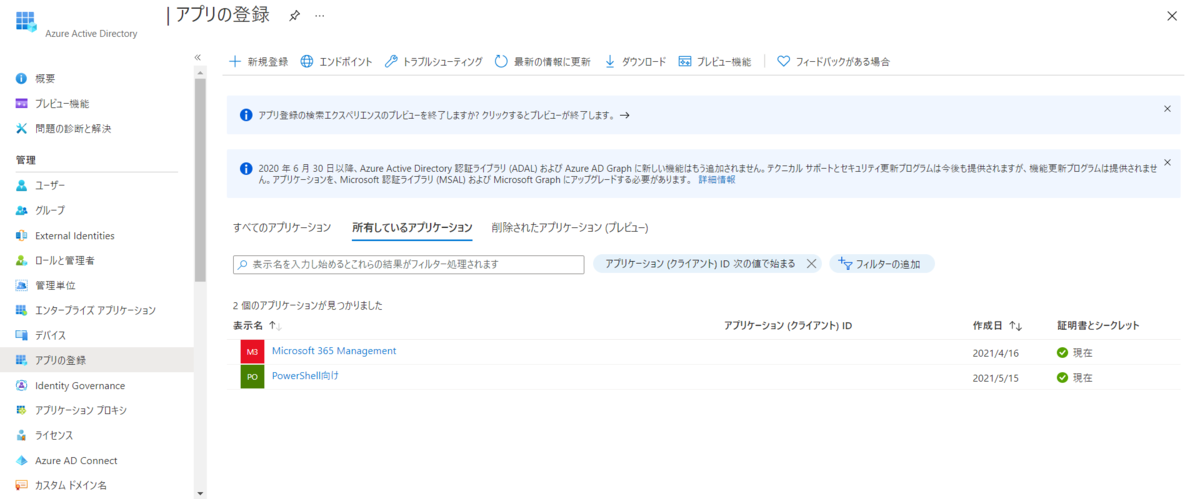This screenshot has height=499, width=1200.
Task: Remove the client ID filter with X
Action: [x=811, y=264]
